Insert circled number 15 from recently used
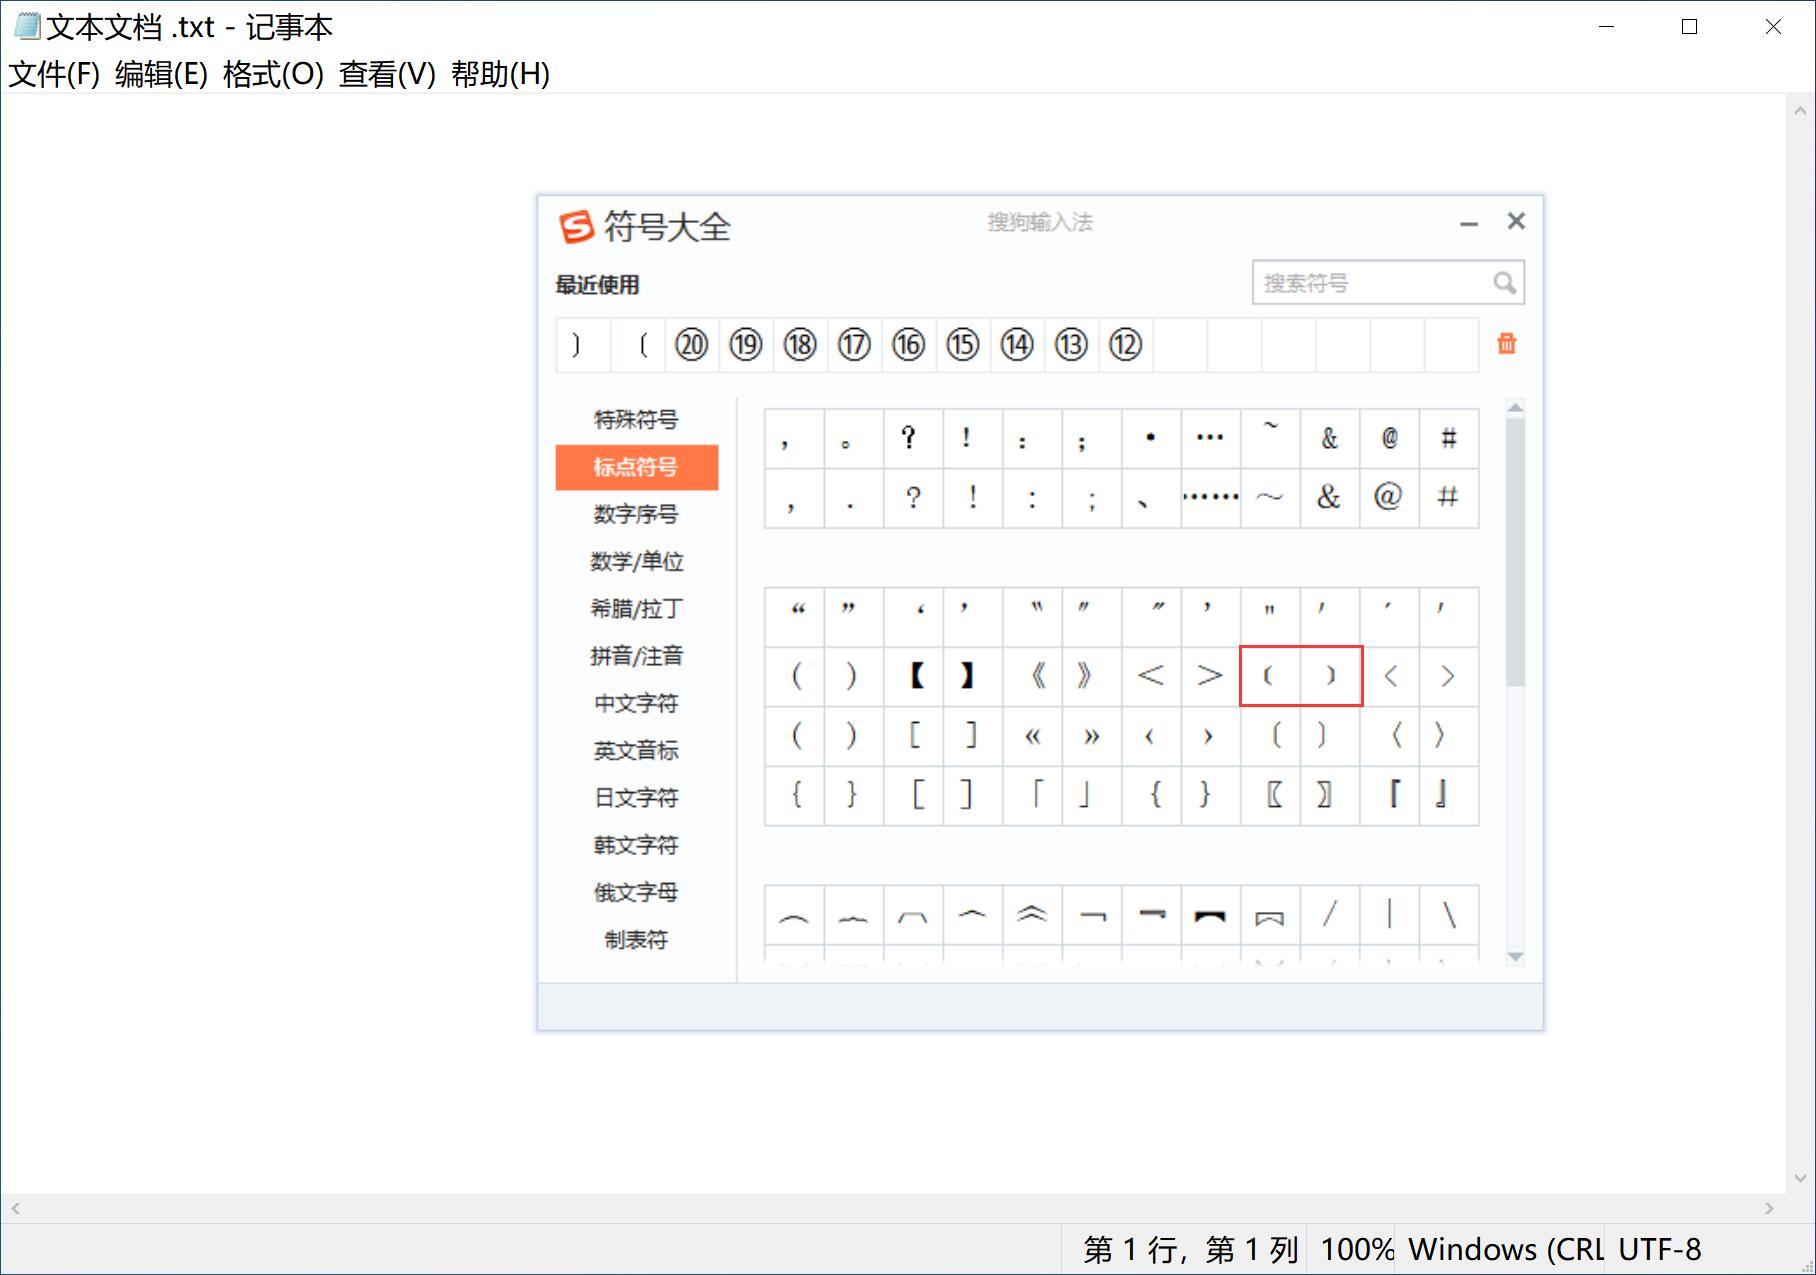Screen dimensions: 1816x1275 click(x=962, y=345)
